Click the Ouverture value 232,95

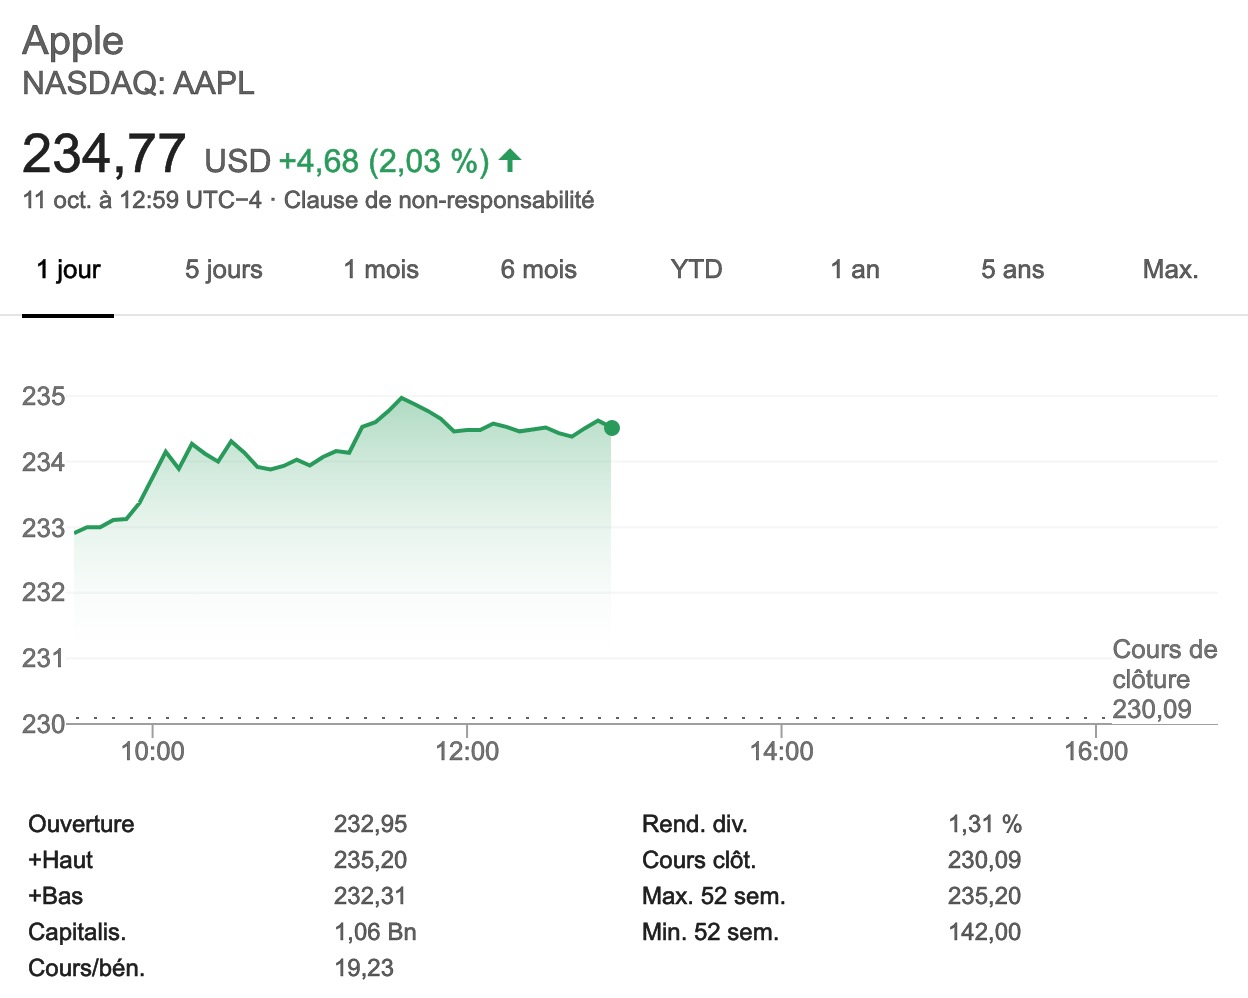pos(371,824)
